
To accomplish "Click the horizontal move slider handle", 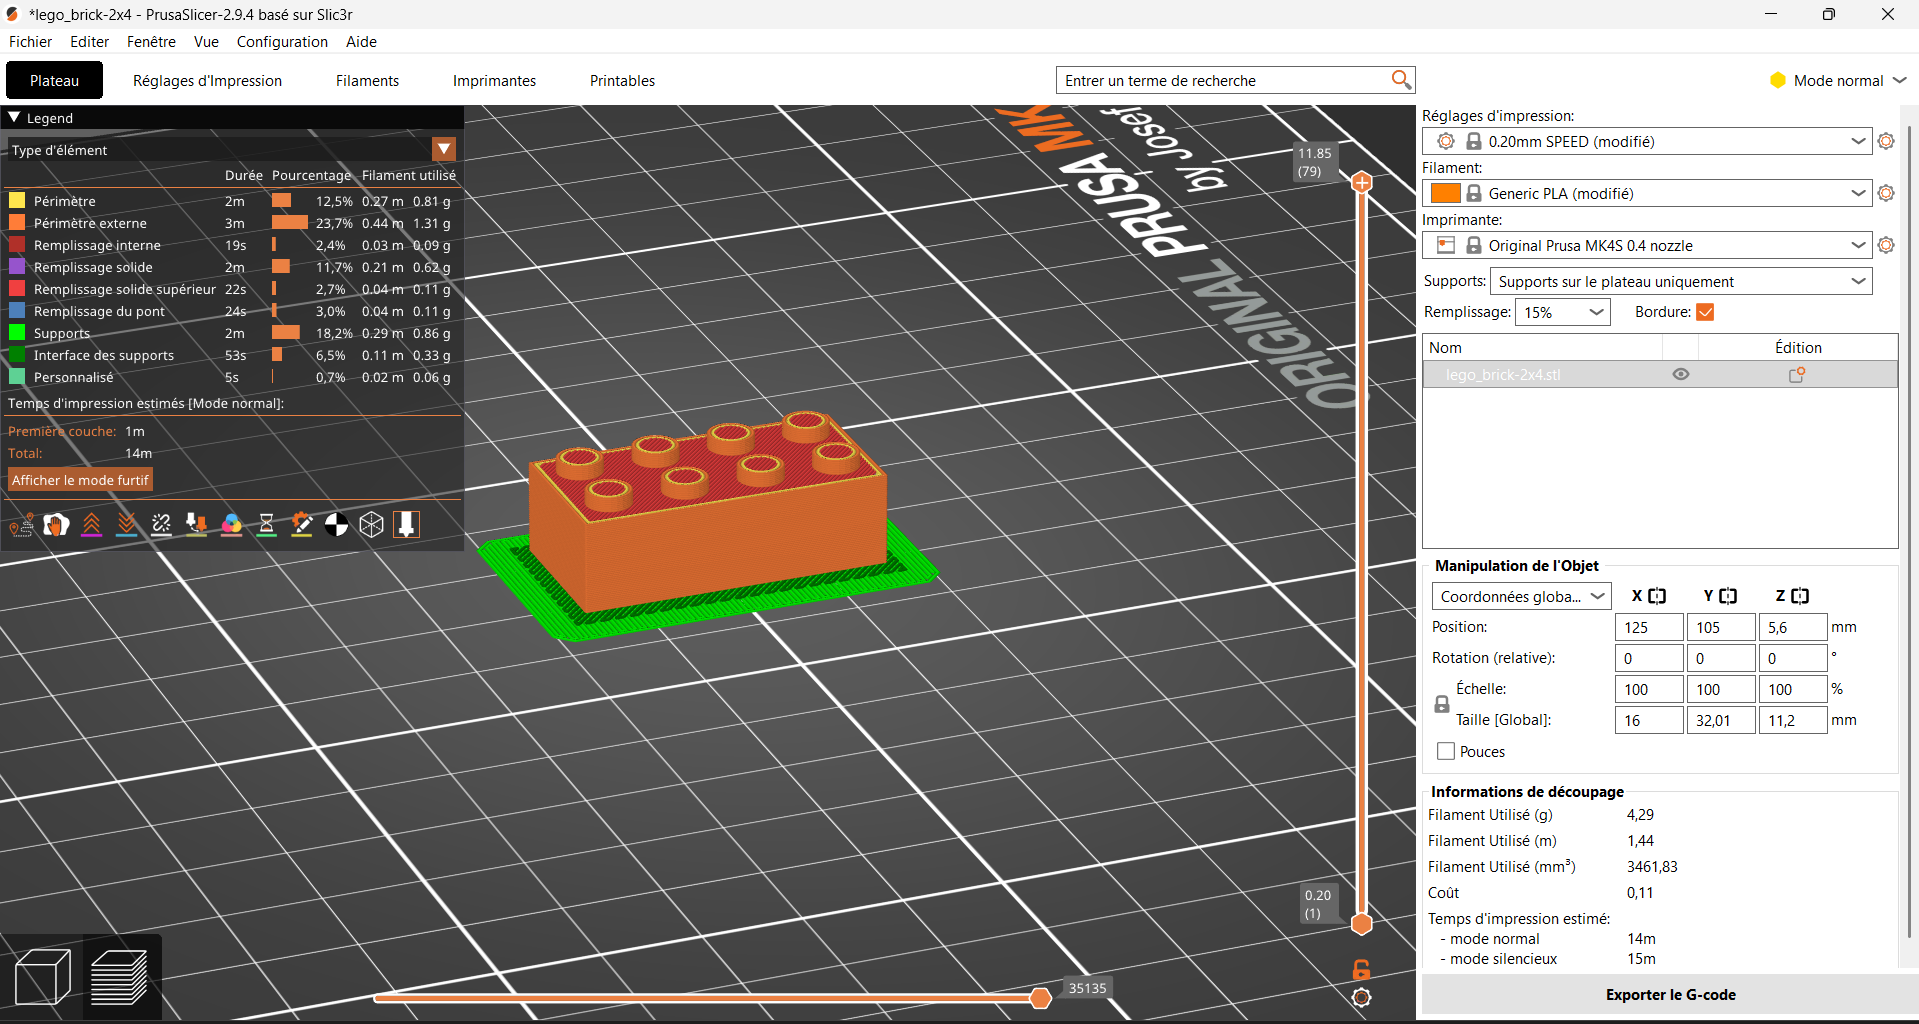I will tap(1040, 997).
